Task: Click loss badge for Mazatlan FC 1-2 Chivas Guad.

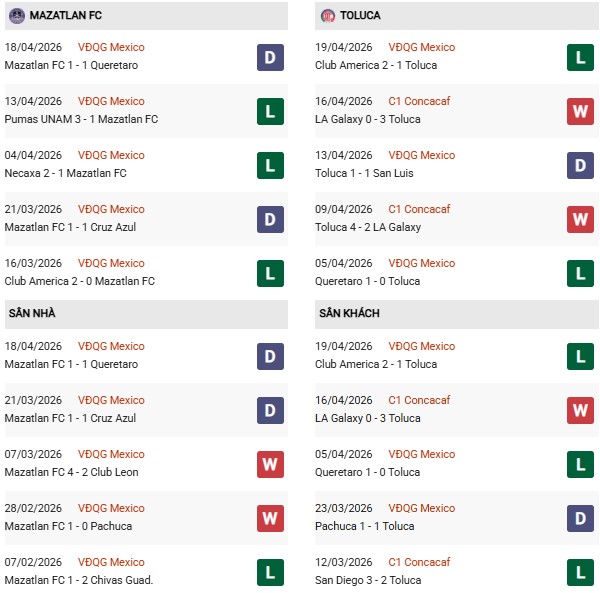Action: pos(270,572)
